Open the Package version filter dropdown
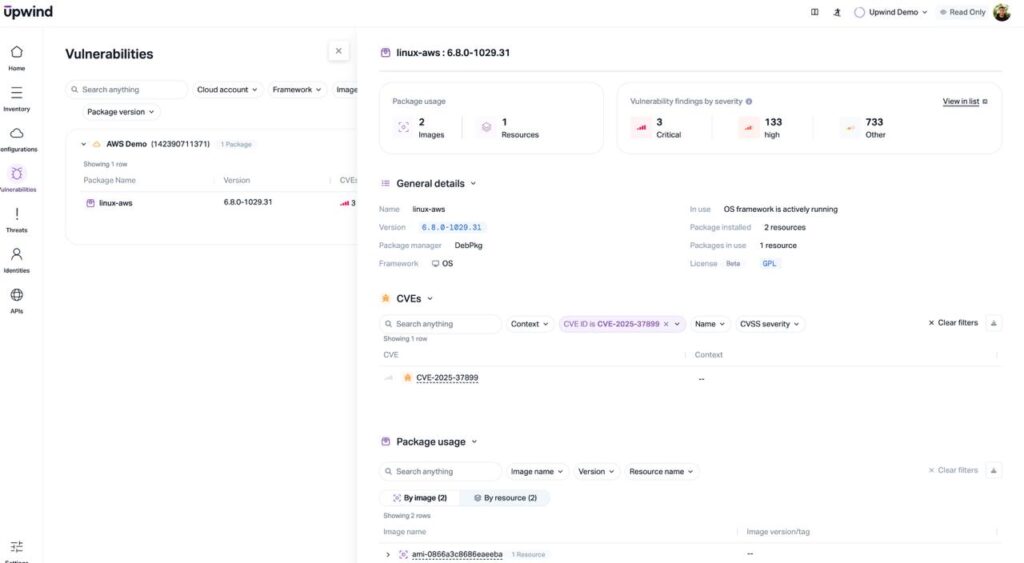 point(121,112)
